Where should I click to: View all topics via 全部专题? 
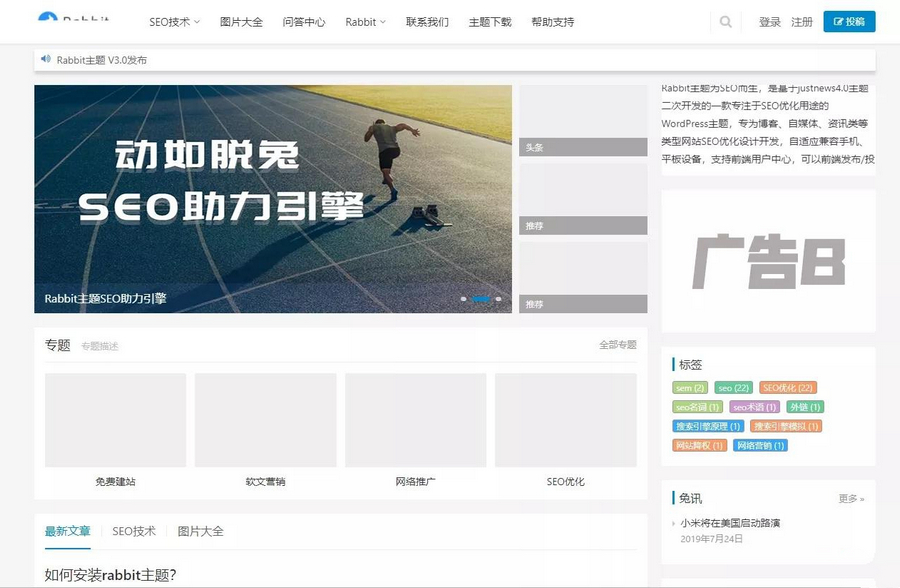tap(617, 345)
